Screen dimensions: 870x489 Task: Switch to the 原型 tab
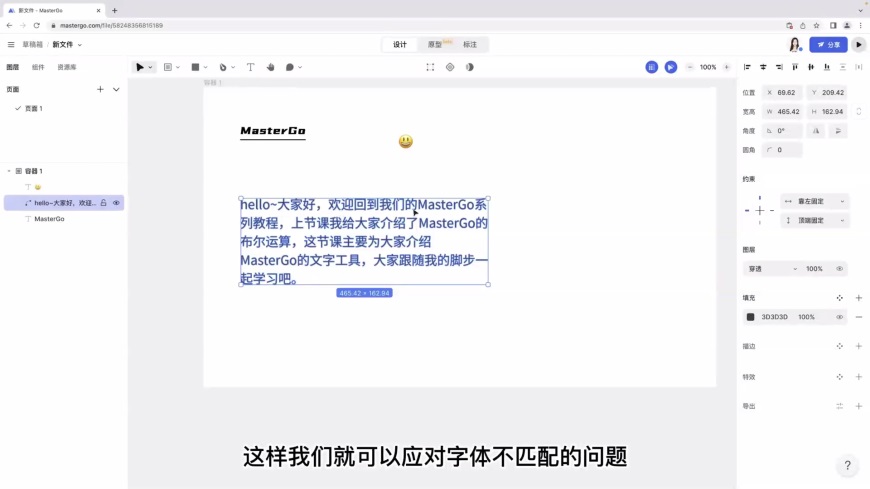pyautogui.click(x=436, y=44)
